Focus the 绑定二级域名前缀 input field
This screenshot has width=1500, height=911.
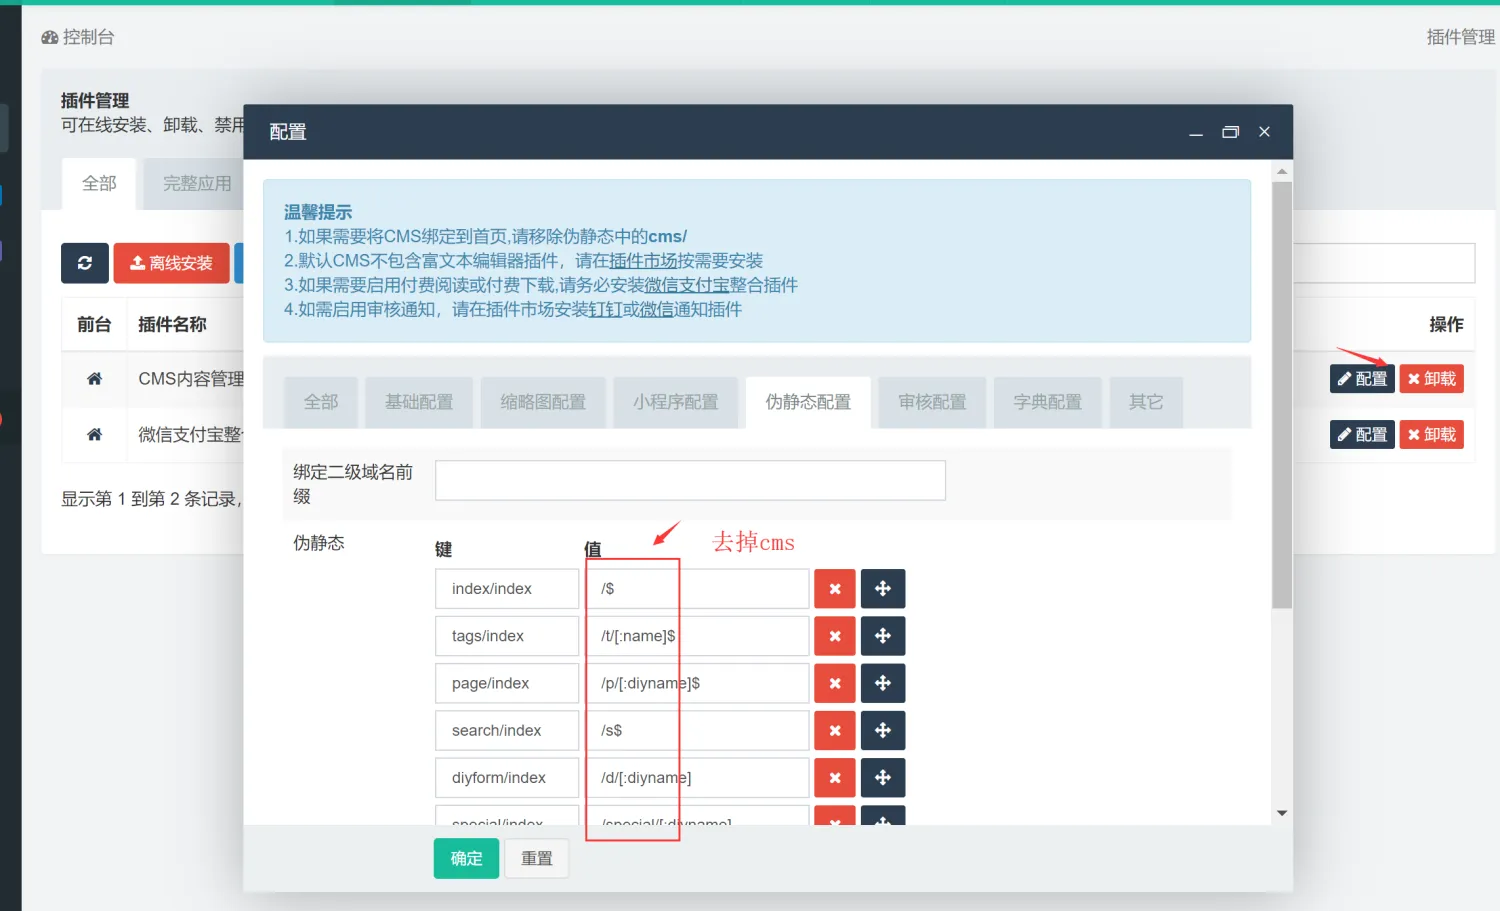[x=690, y=481]
